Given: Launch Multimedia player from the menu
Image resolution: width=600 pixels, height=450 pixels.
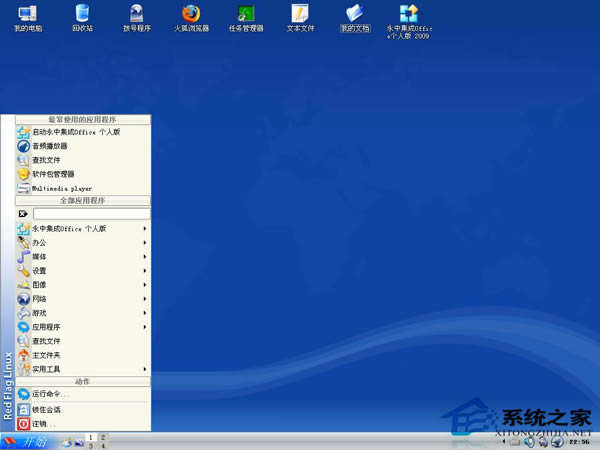Looking at the screenshot, I should pyautogui.click(x=83, y=188).
